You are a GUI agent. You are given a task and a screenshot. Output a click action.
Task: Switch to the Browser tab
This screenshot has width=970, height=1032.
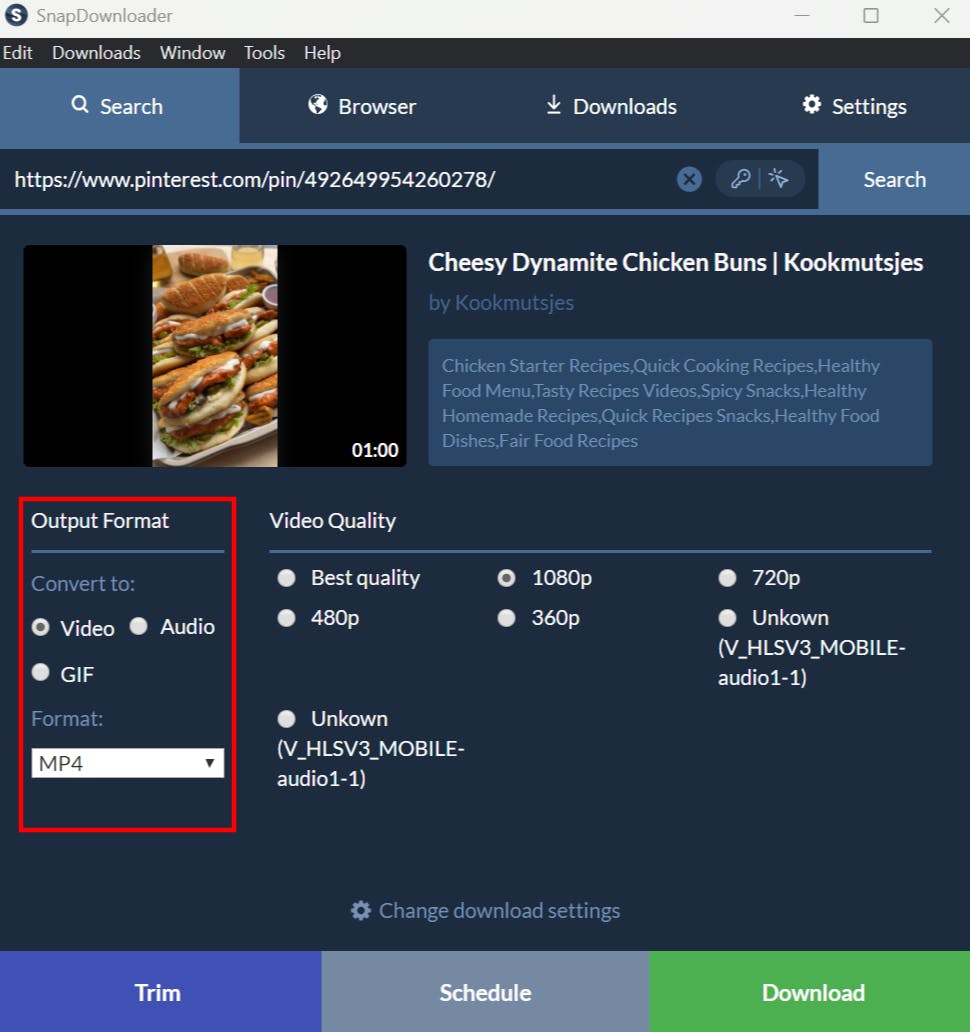362,106
